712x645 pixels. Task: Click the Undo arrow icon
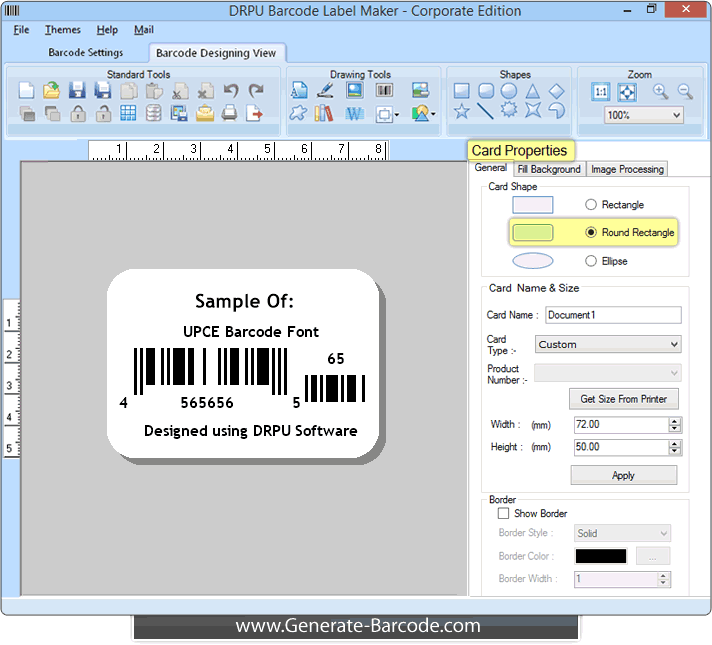(x=231, y=91)
